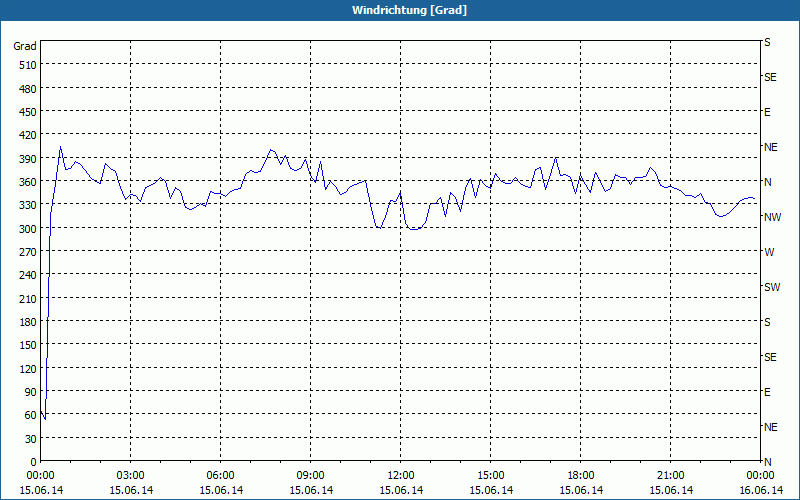The height and width of the screenshot is (500, 800).
Task: Click the "210" y-axis value
Action: pos(28,299)
